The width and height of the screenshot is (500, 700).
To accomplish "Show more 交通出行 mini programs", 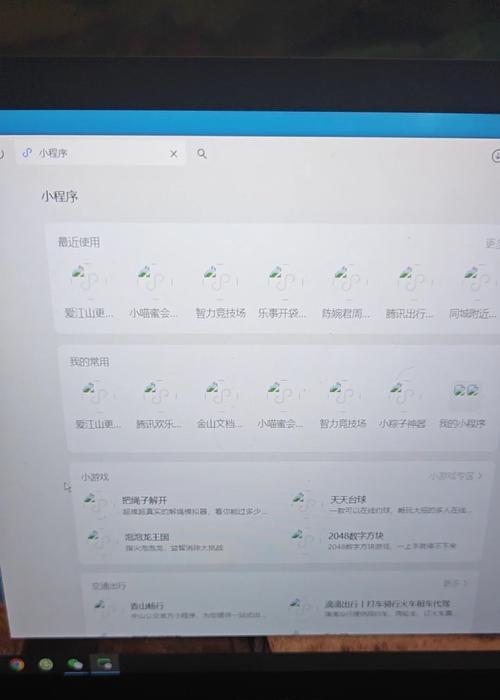I will 455,583.
